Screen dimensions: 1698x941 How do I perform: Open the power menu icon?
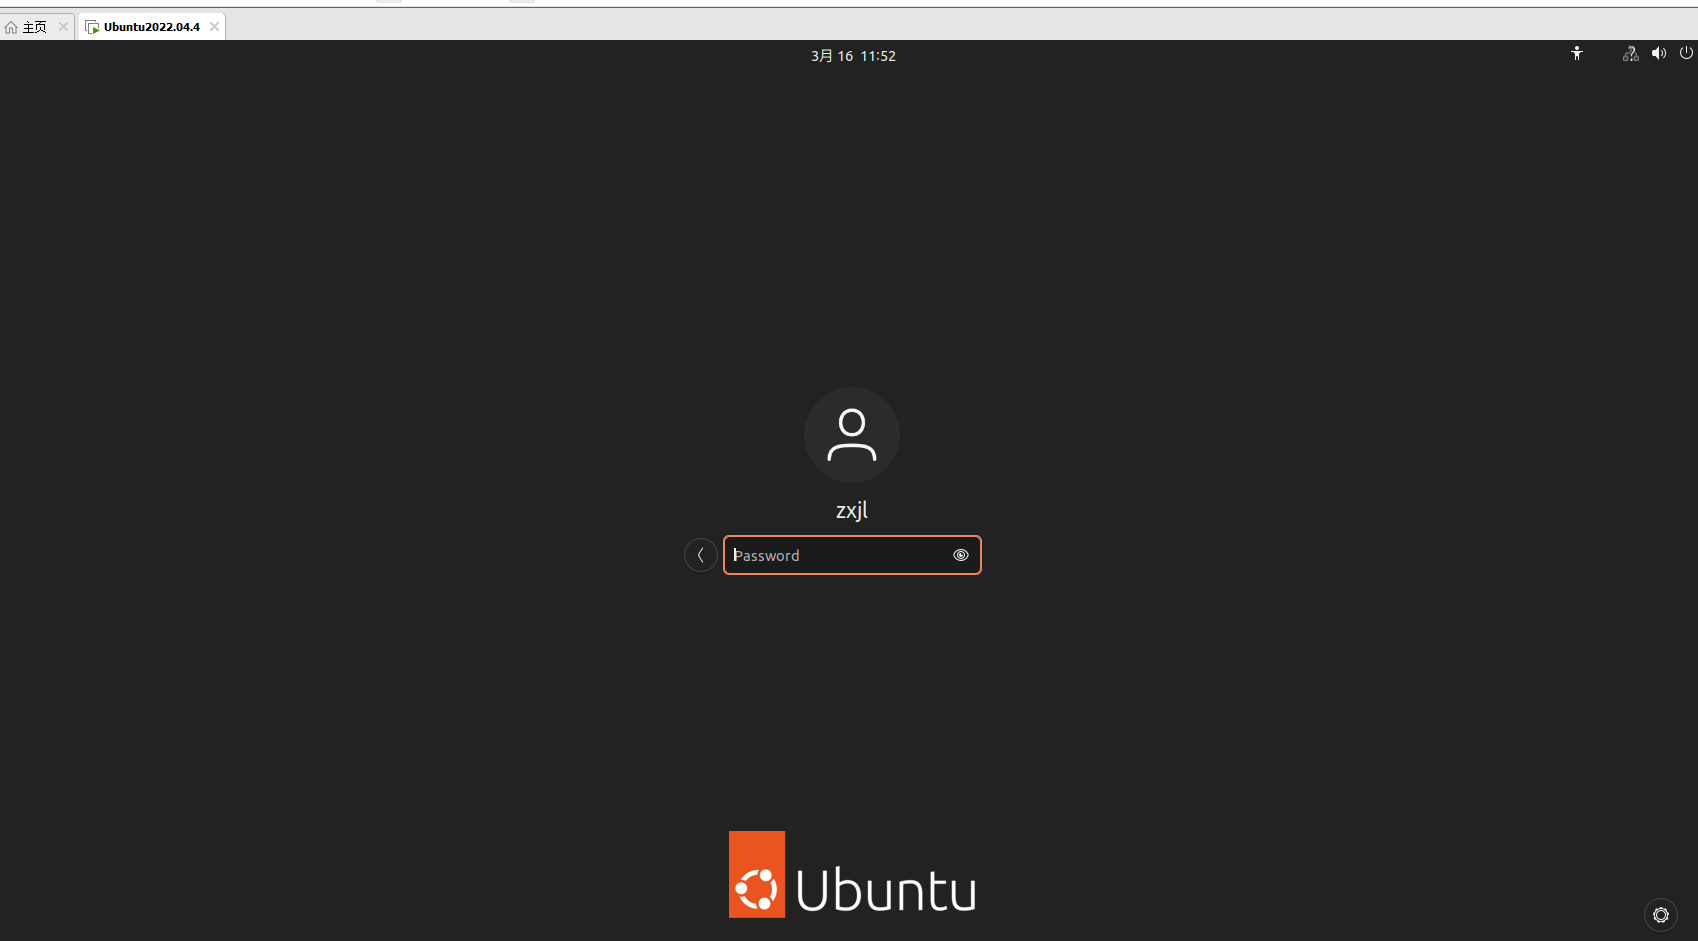[x=1686, y=54]
